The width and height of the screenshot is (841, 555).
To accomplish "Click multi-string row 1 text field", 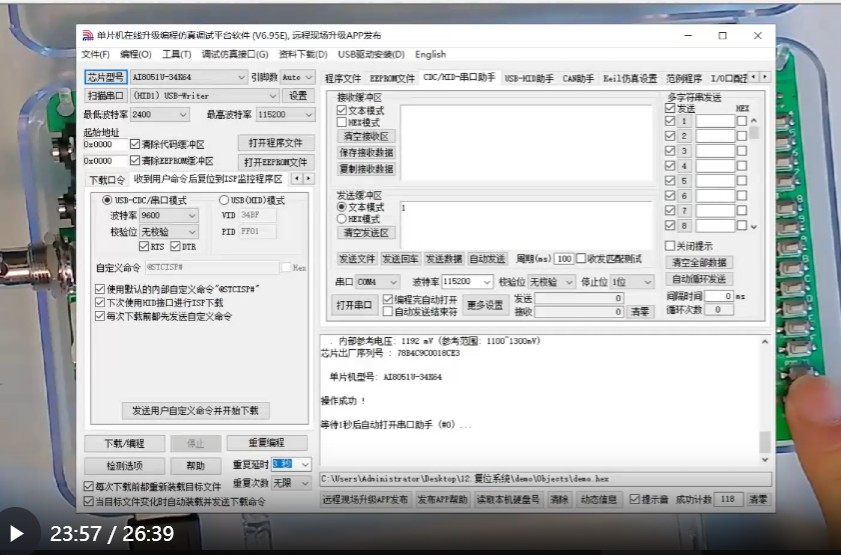I will point(715,121).
